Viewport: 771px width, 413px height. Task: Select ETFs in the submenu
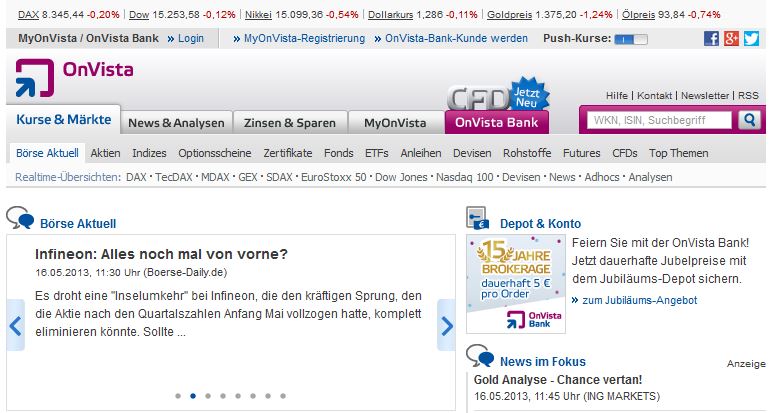pos(377,153)
